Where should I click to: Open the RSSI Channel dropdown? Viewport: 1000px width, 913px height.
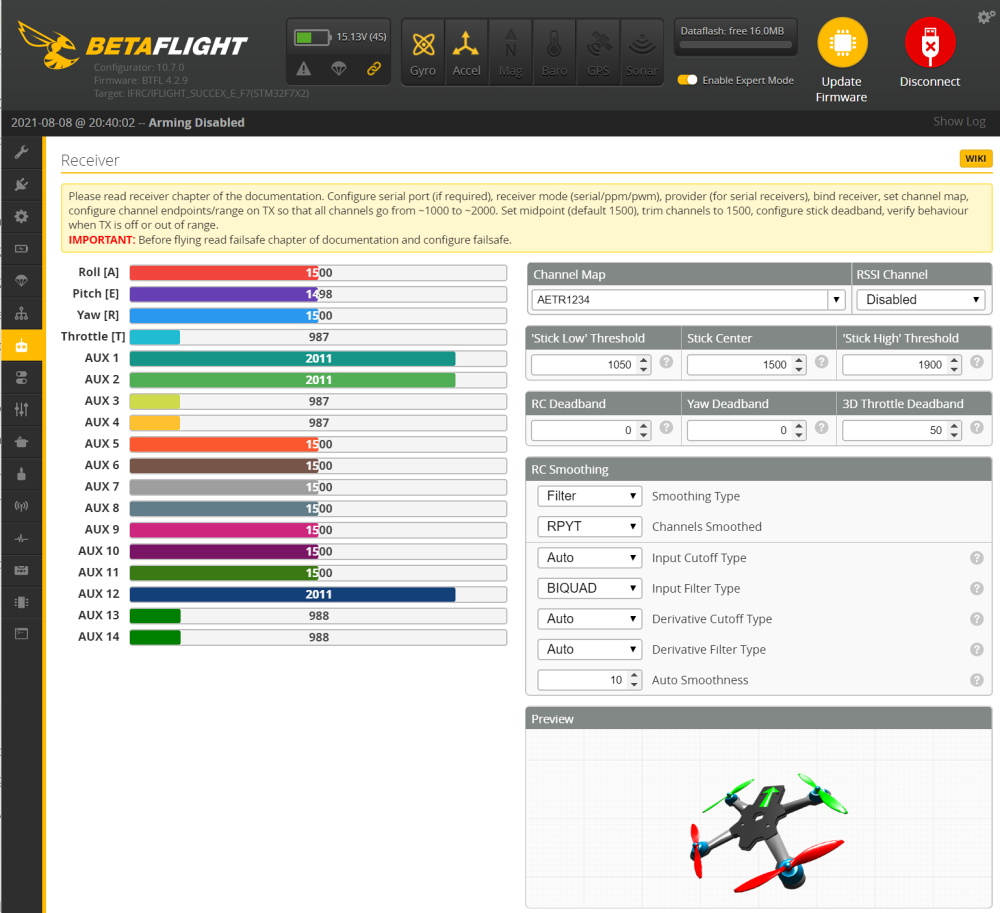[920, 299]
